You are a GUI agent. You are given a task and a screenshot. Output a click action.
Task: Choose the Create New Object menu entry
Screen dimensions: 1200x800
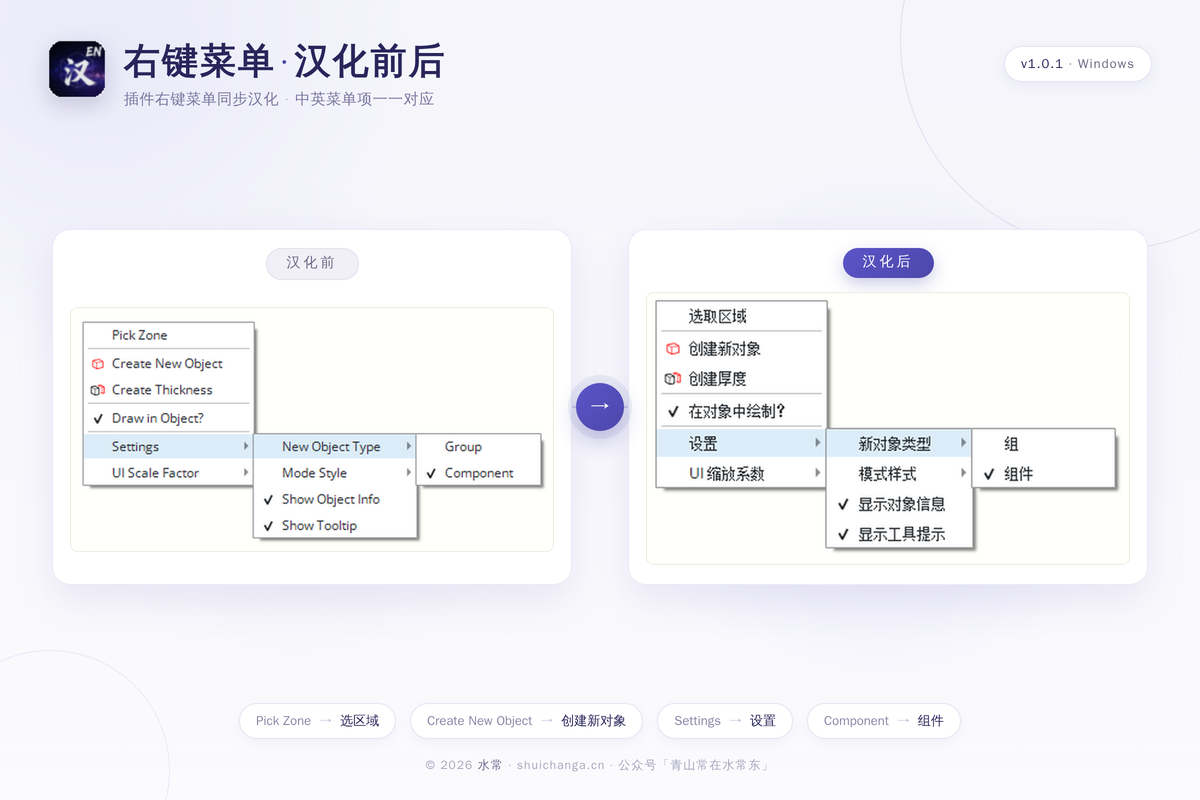pyautogui.click(x=168, y=364)
